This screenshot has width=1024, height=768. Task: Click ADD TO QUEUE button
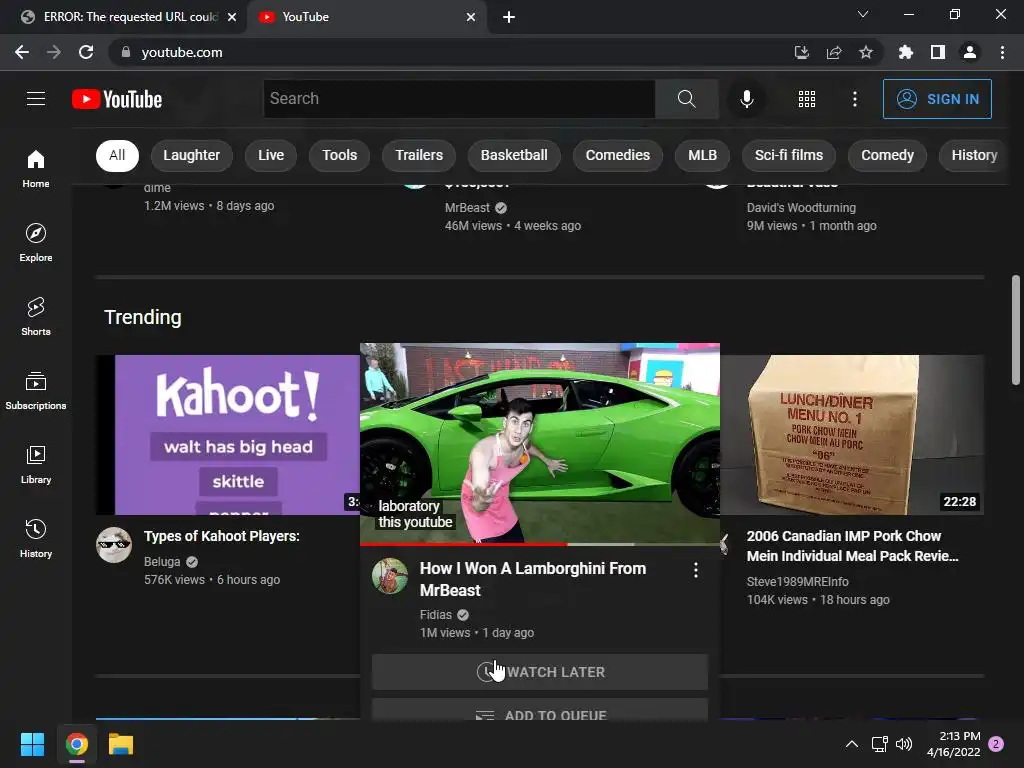pos(539,710)
